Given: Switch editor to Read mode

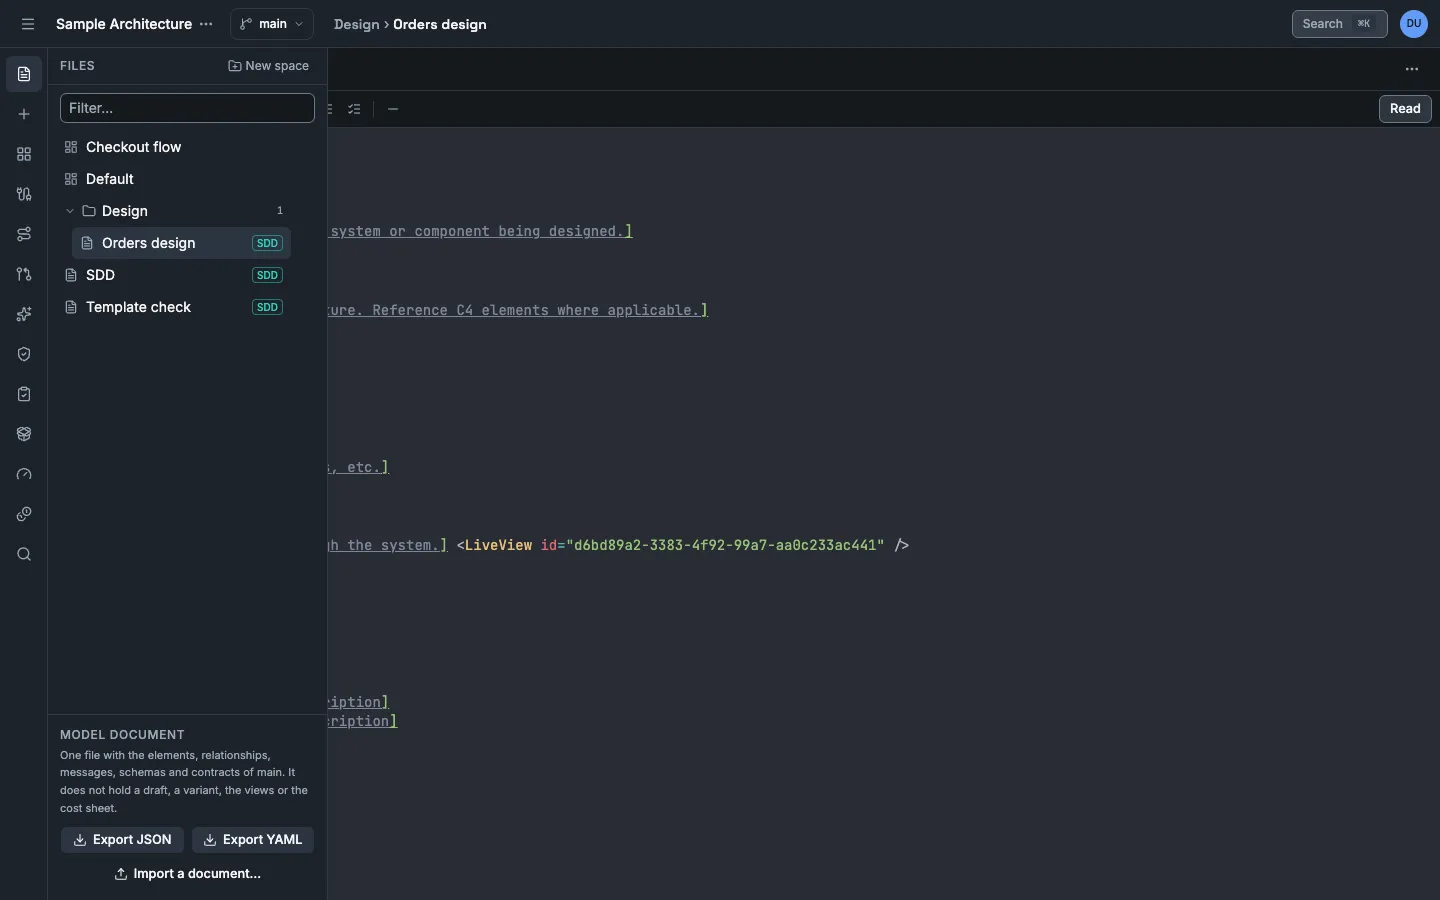Looking at the screenshot, I should 1405,109.
